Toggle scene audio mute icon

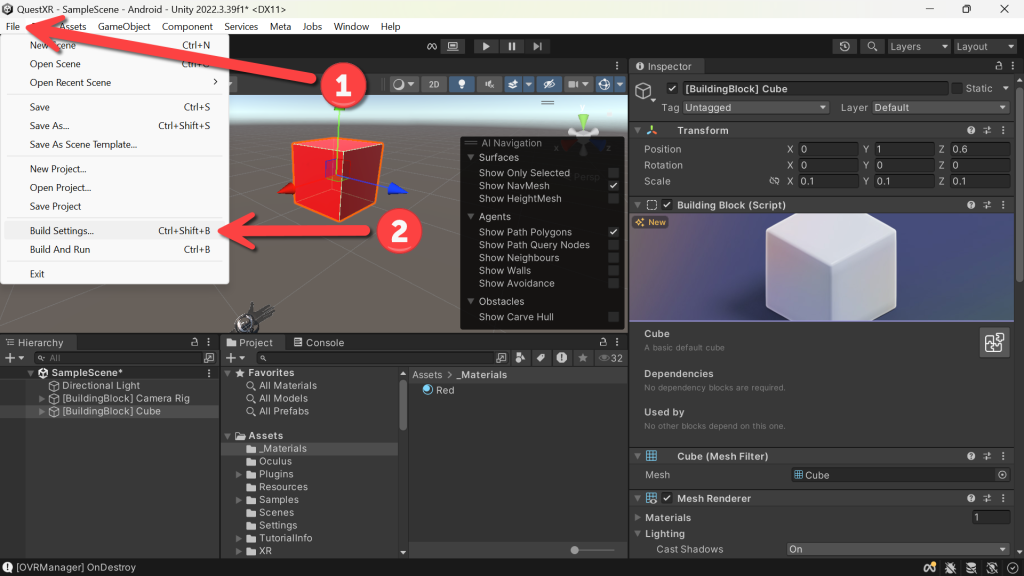[x=489, y=84]
